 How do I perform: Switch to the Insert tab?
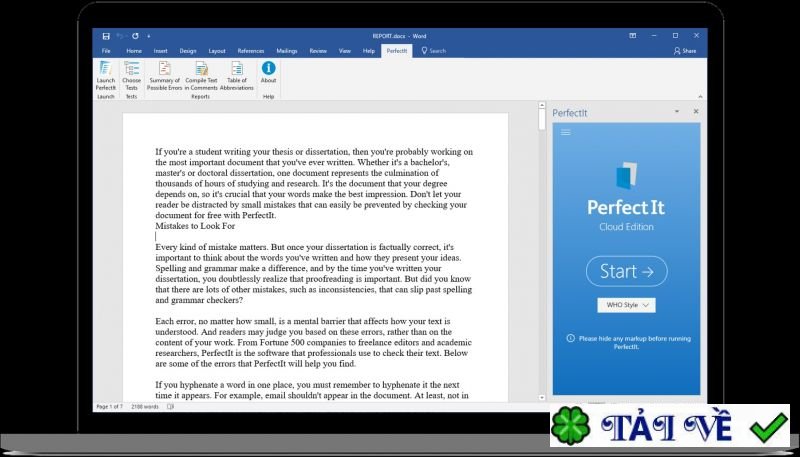pyautogui.click(x=160, y=51)
